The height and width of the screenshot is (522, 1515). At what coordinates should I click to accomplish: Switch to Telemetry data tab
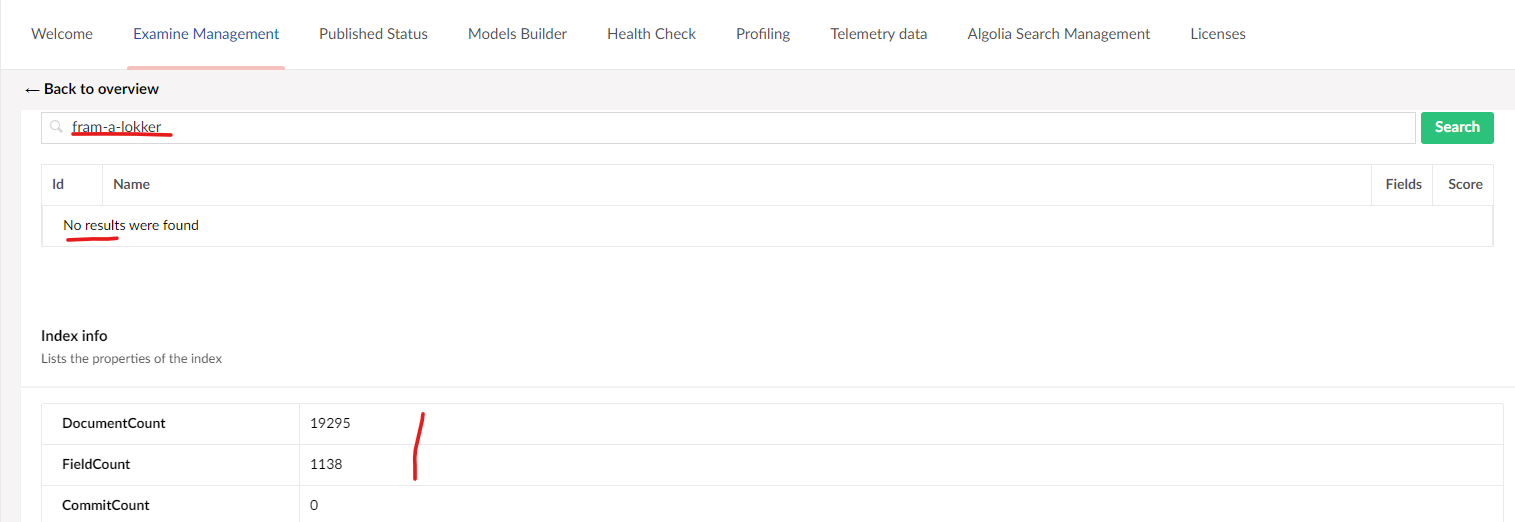[878, 34]
